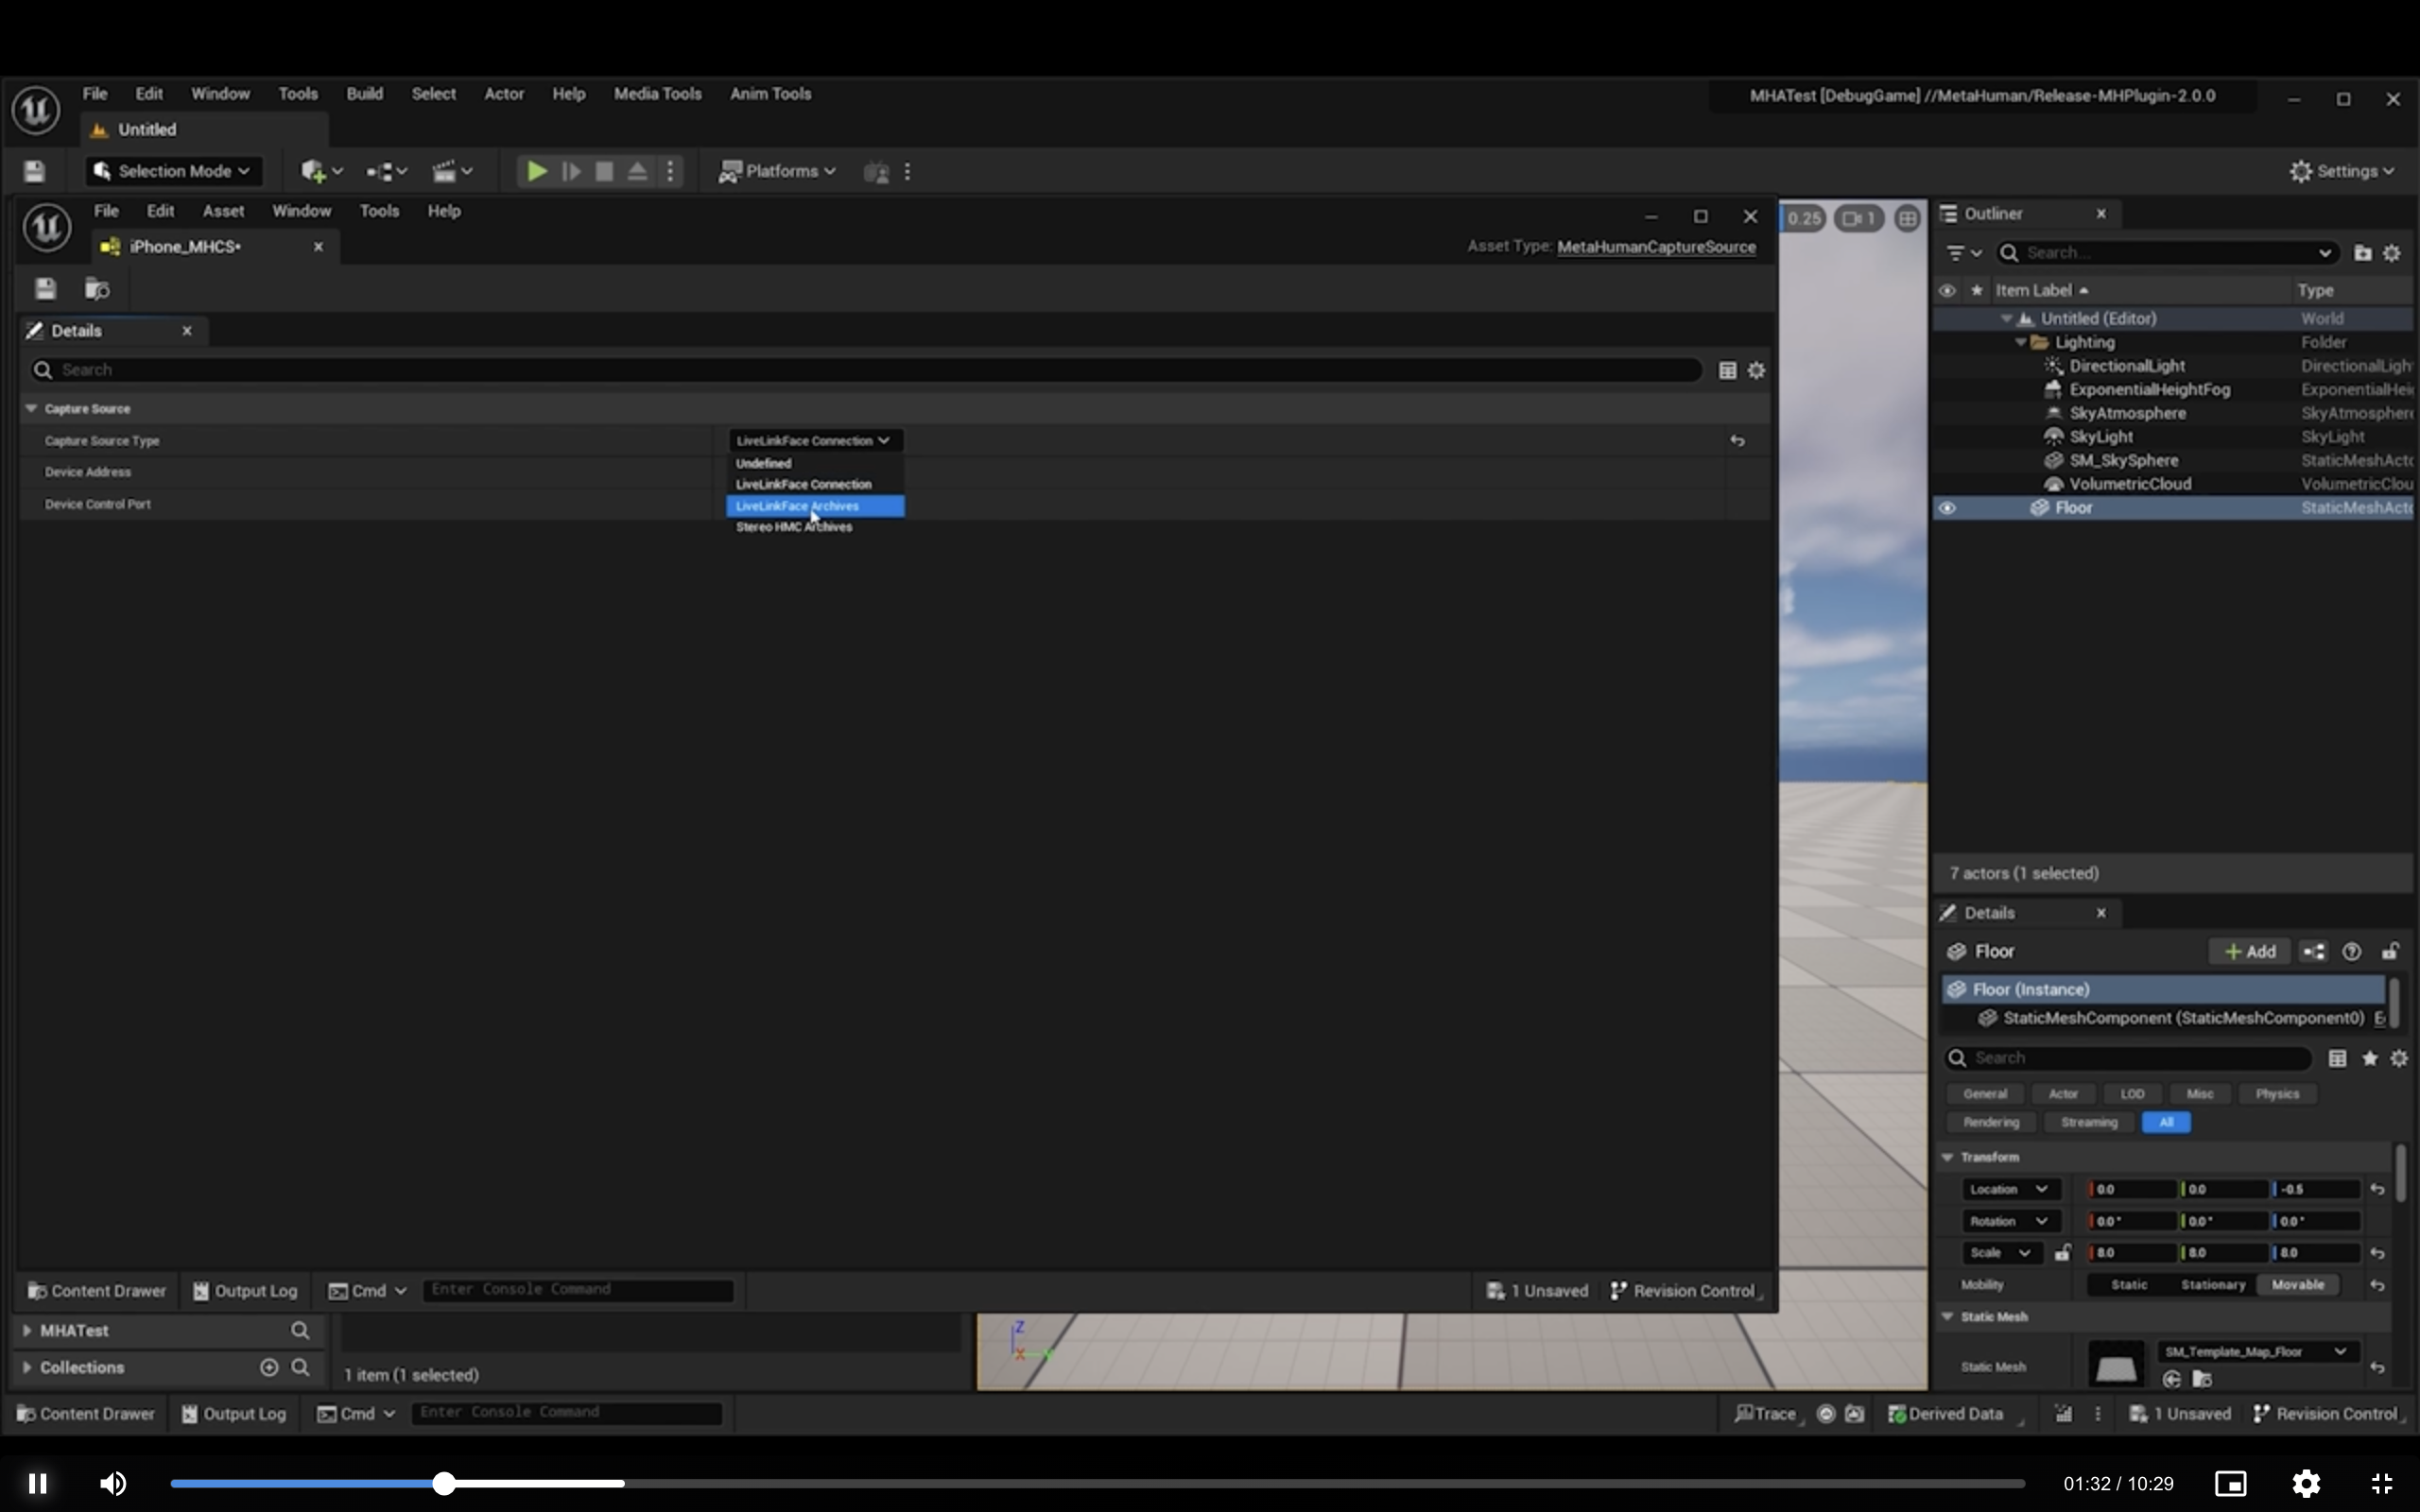This screenshot has width=2420, height=1512.
Task: Filter Details by Physics category
Action: tap(2277, 1094)
